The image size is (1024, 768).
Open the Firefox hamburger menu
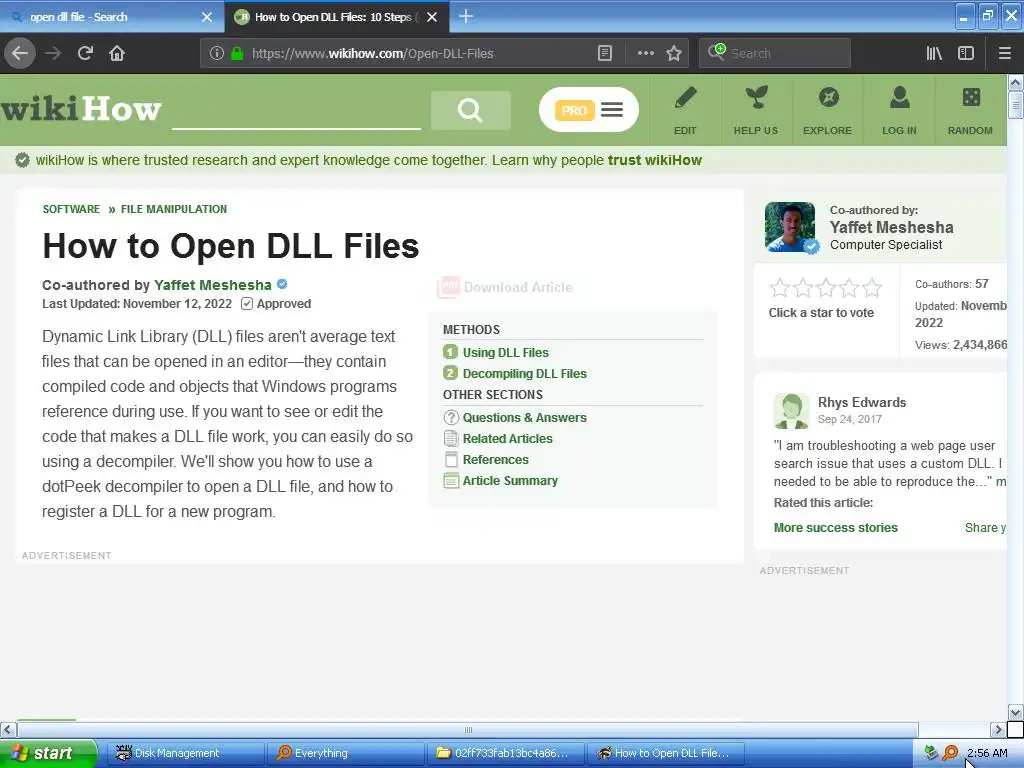[x=1004, y=54]
